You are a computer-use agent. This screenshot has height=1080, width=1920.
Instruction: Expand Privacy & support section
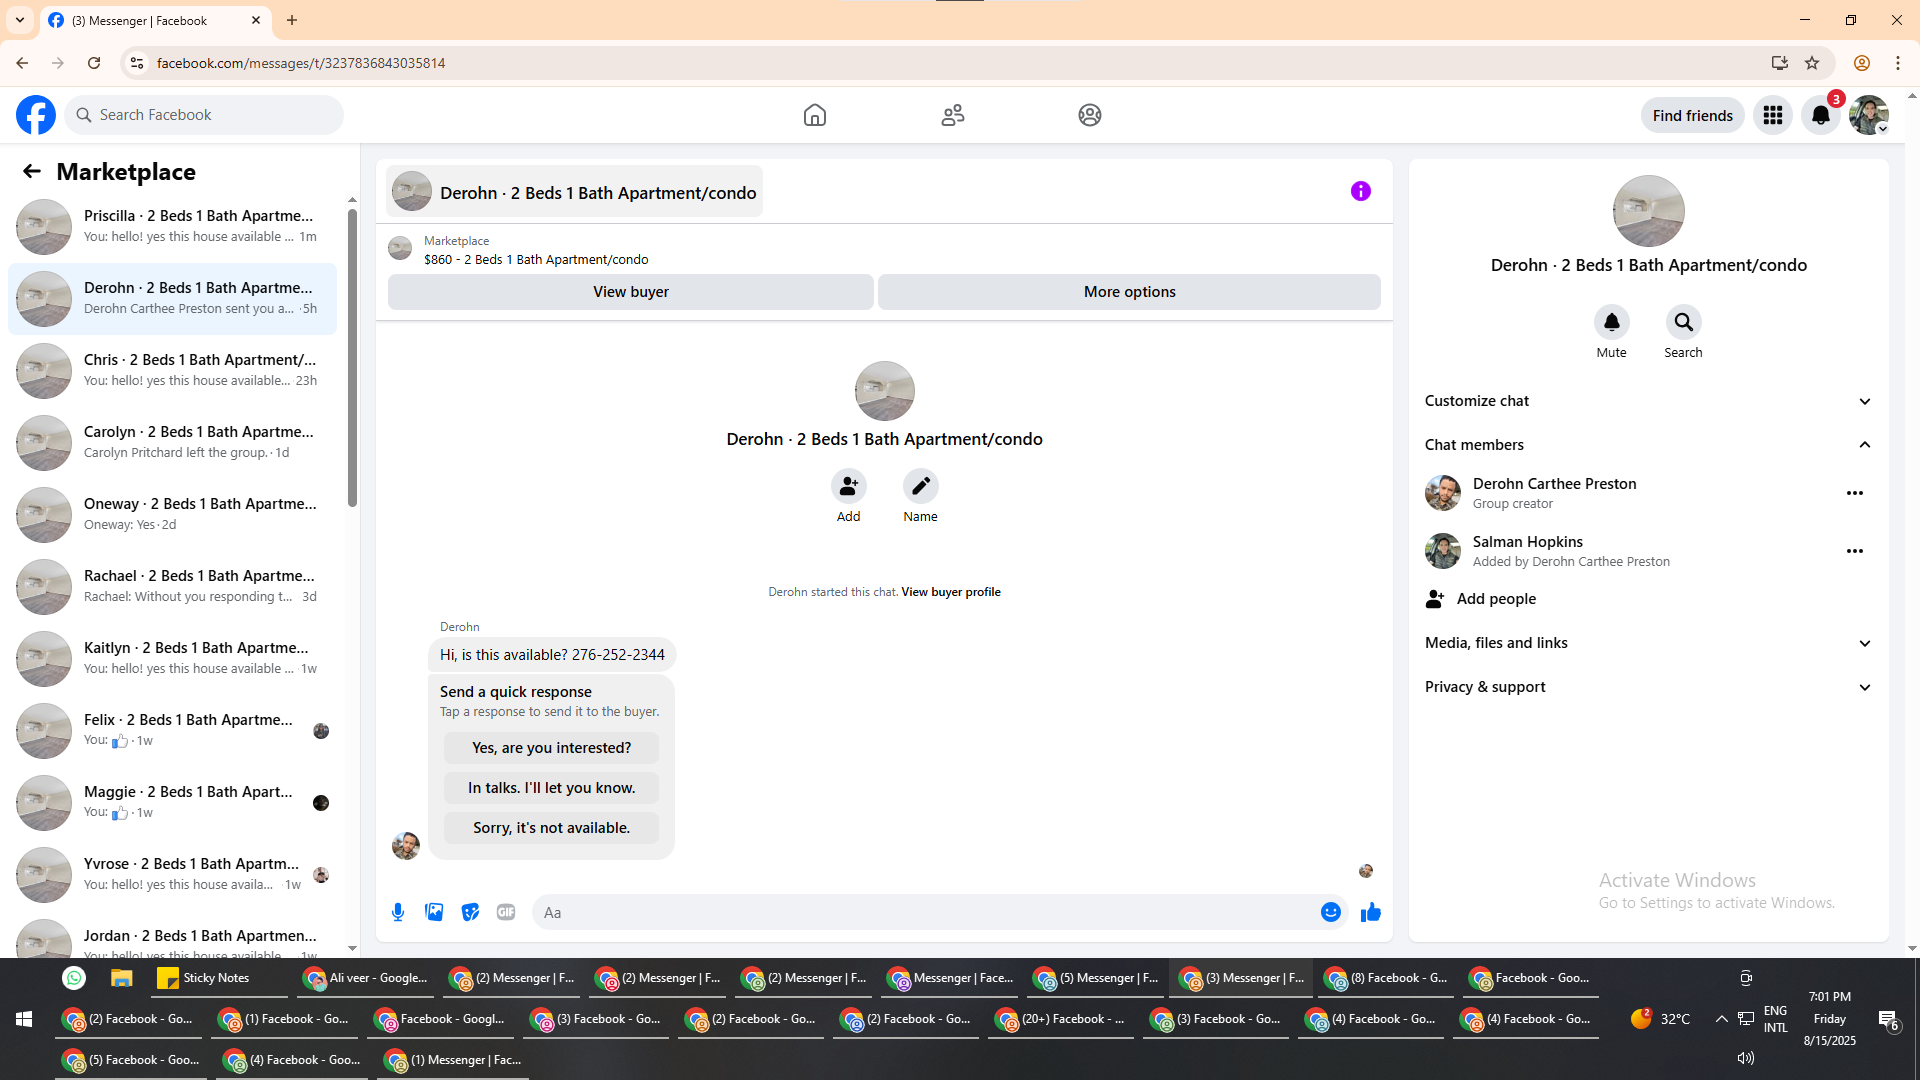1864,687
